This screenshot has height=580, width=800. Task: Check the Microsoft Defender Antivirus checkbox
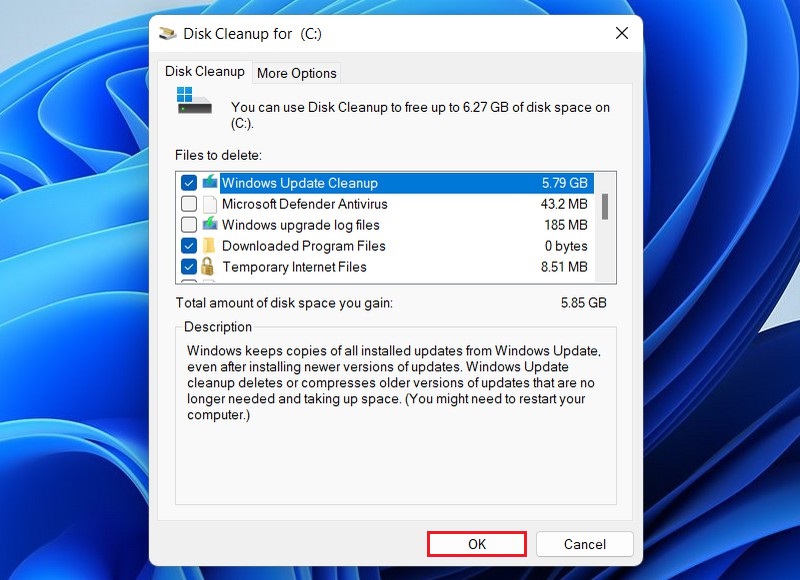189,204
